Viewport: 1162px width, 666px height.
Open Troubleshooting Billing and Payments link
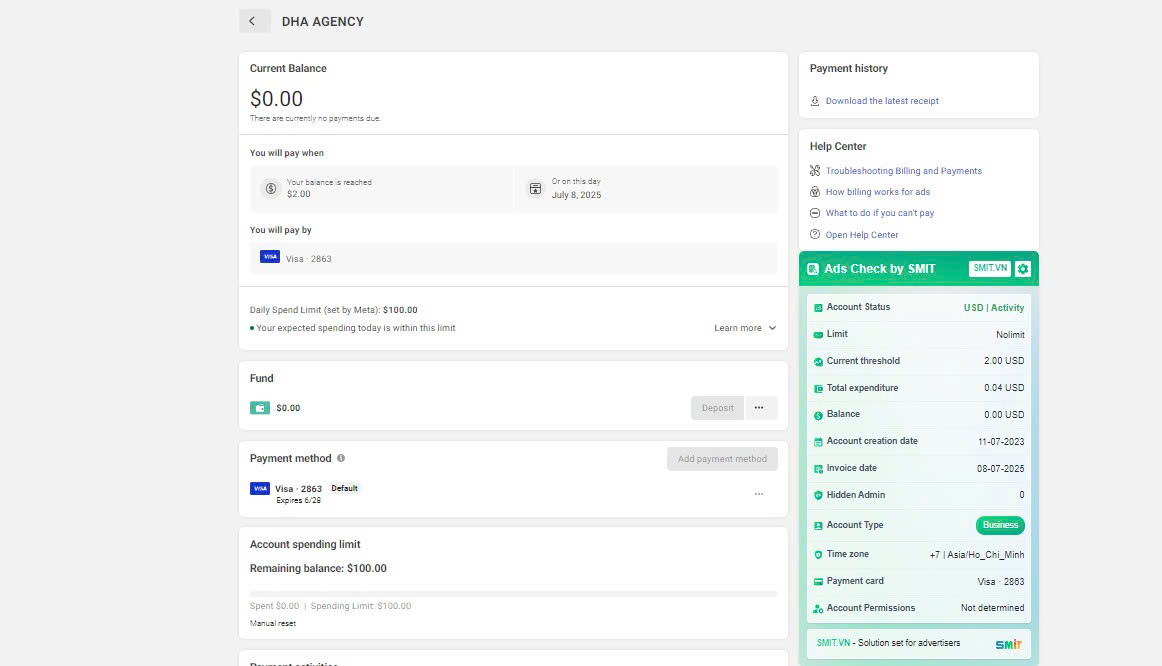pyautogui.click(x=903, y=171)
